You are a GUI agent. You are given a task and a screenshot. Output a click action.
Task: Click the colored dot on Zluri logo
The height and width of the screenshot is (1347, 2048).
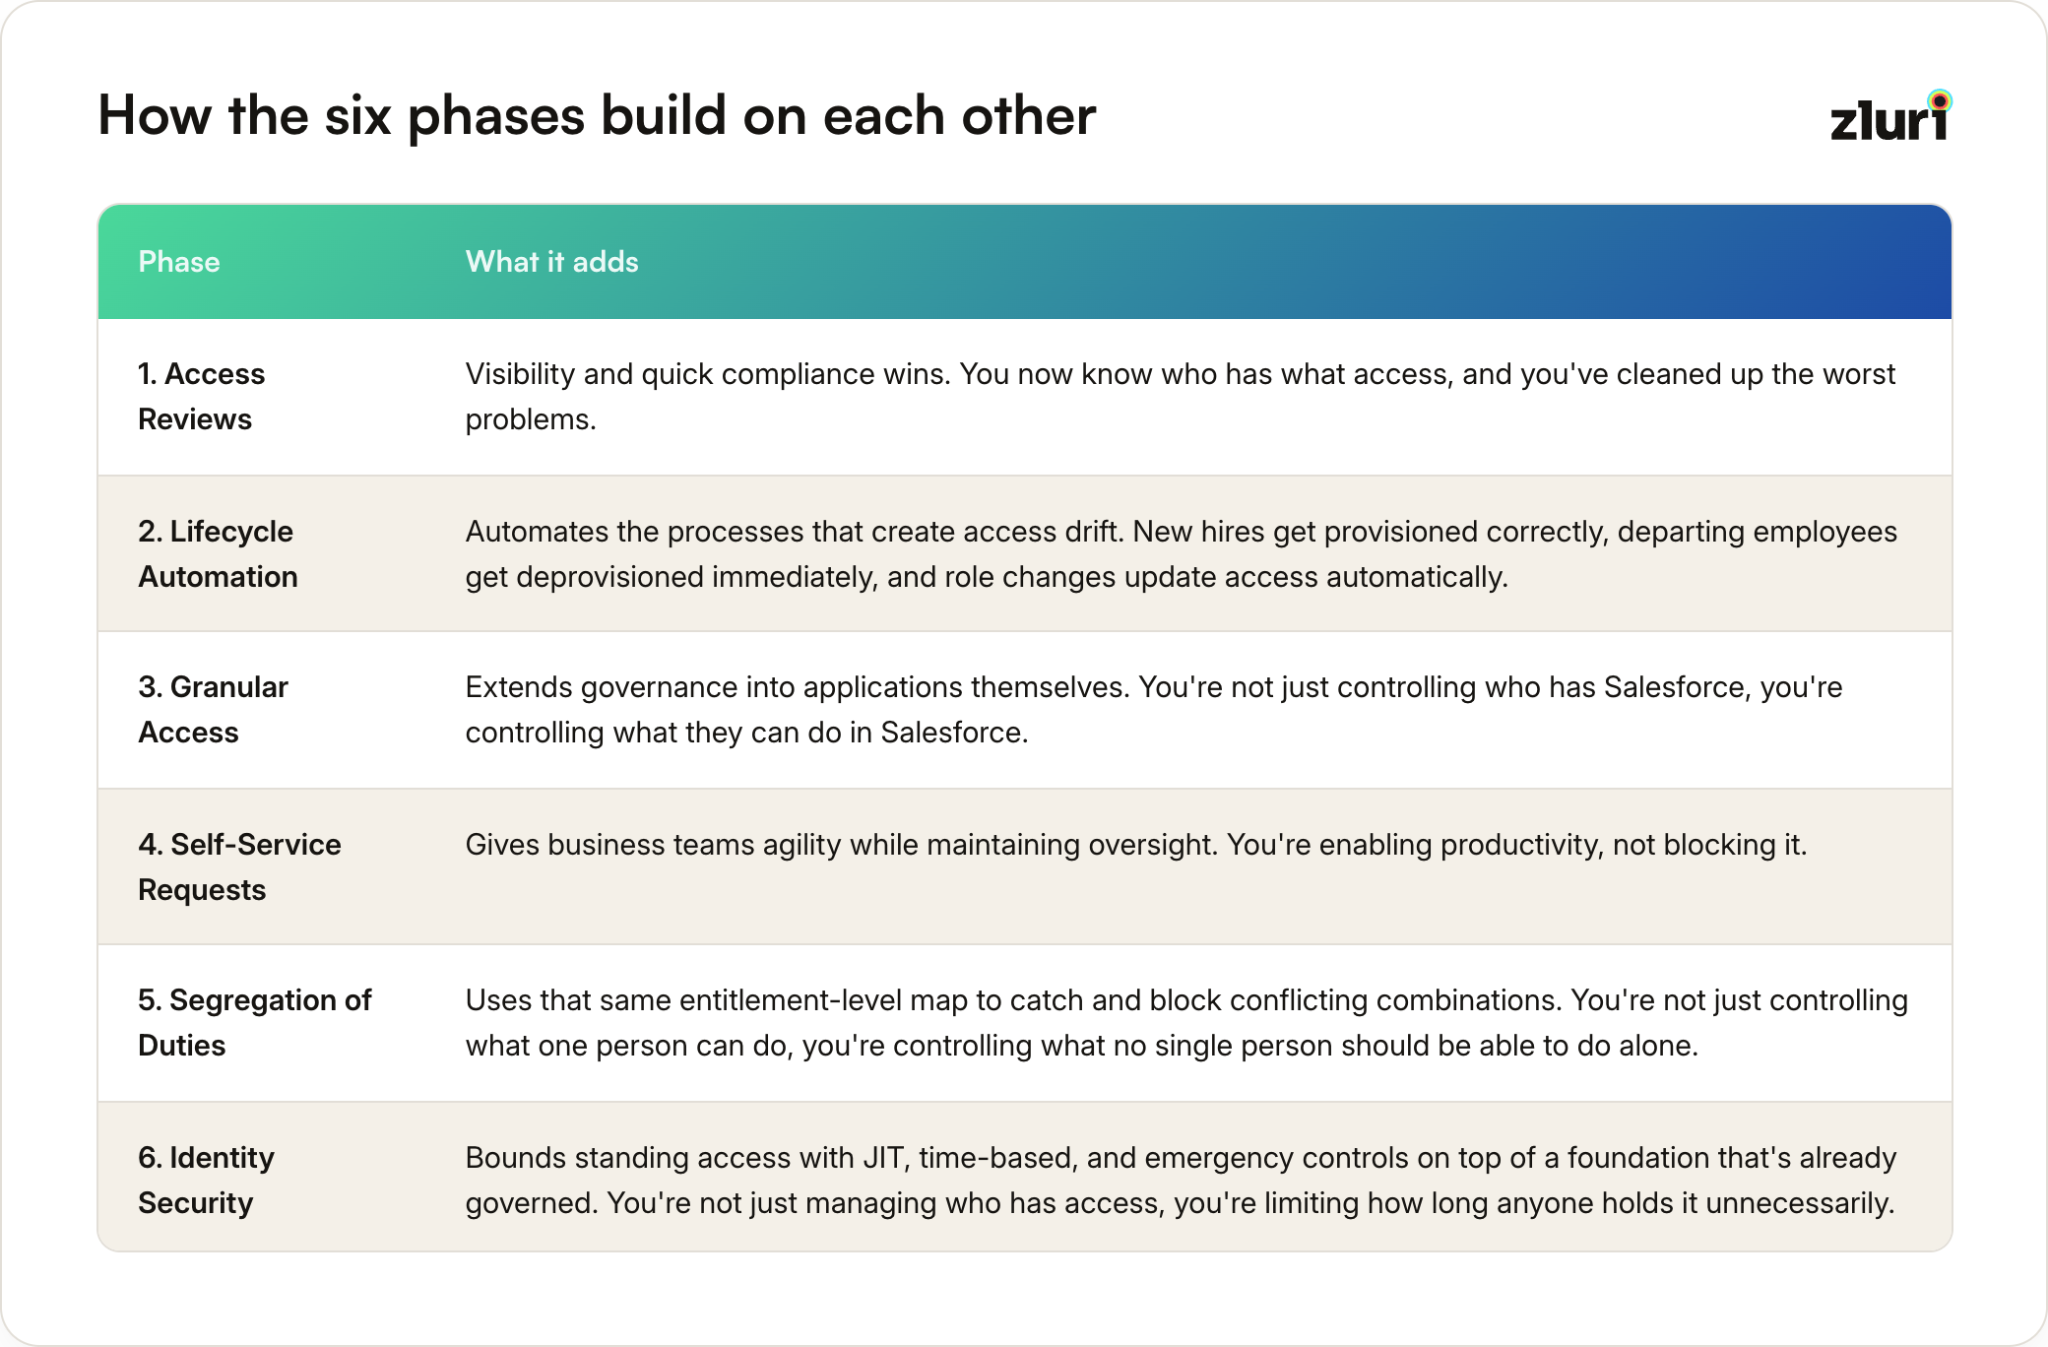[x=1940, y=100]
